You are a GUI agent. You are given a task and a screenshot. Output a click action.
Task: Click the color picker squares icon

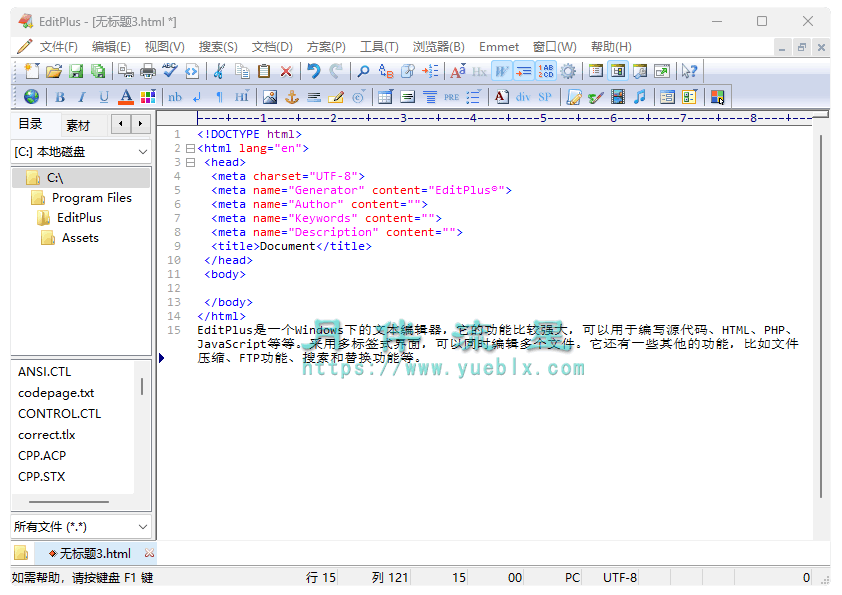[717, 97]
